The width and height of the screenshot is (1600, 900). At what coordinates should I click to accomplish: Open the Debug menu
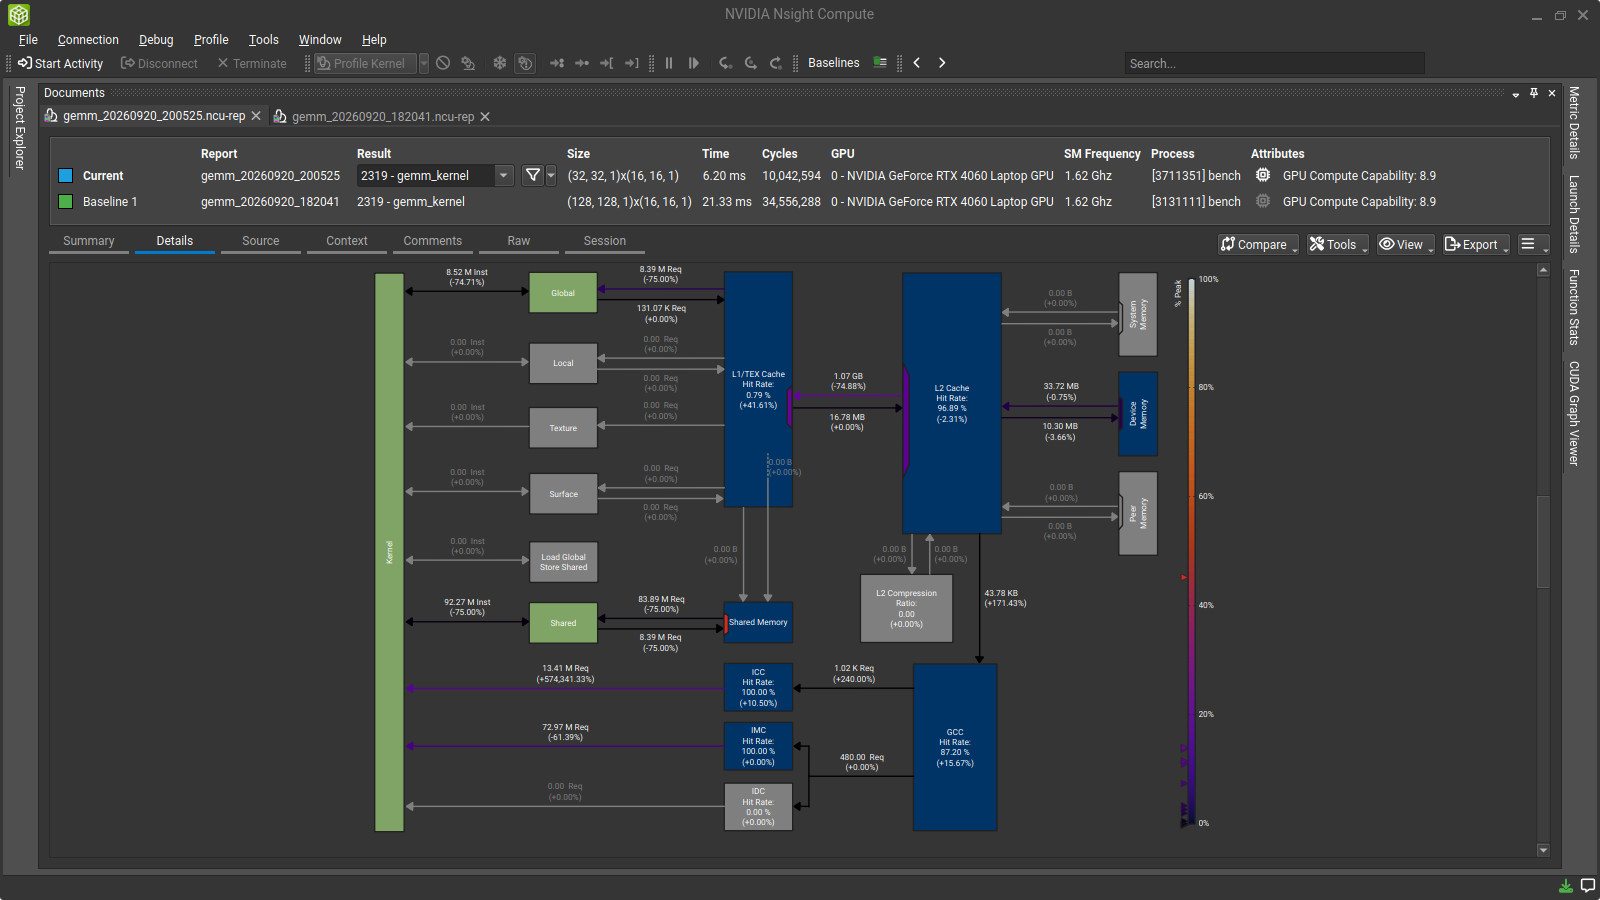pos(156,40)
